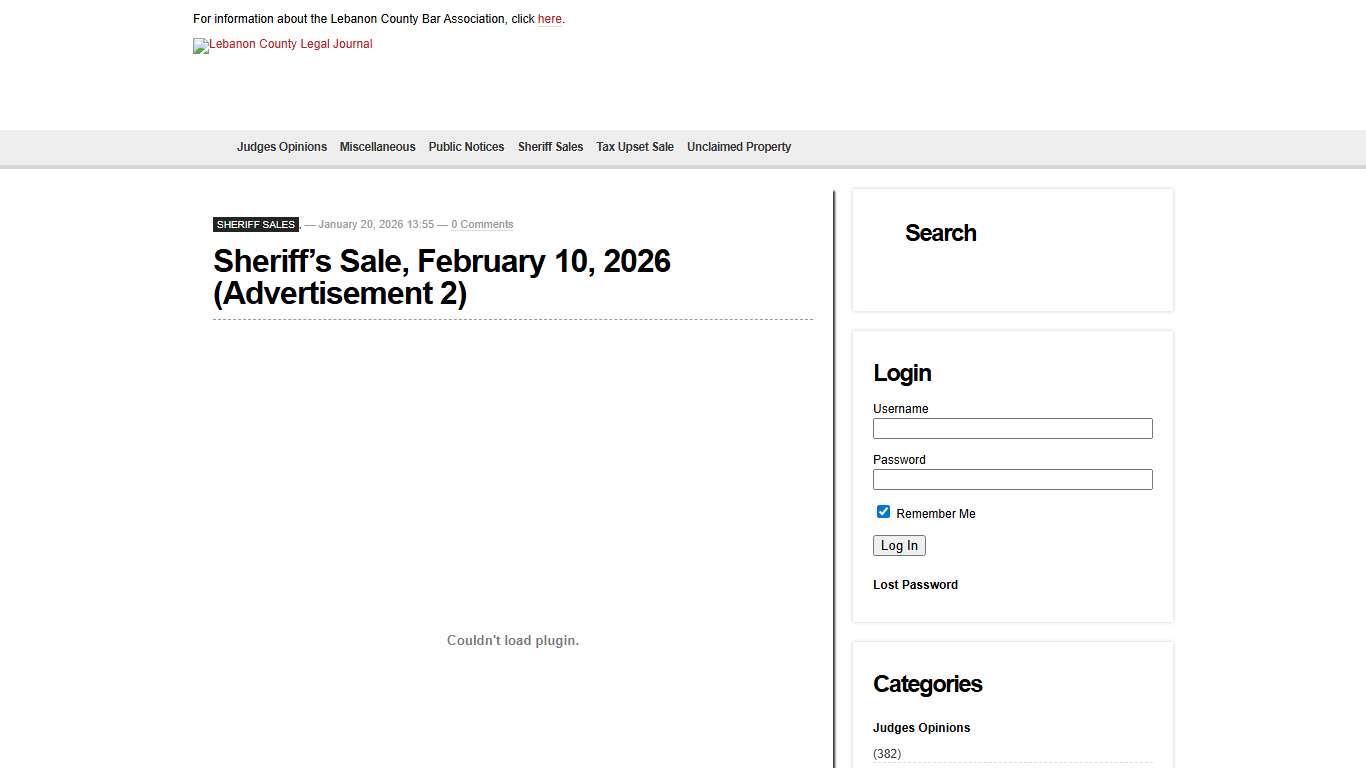This screenshot has height=768, width=1366.
Task: Go to the Miscellaneous menu section
Action: coord(377,147)
